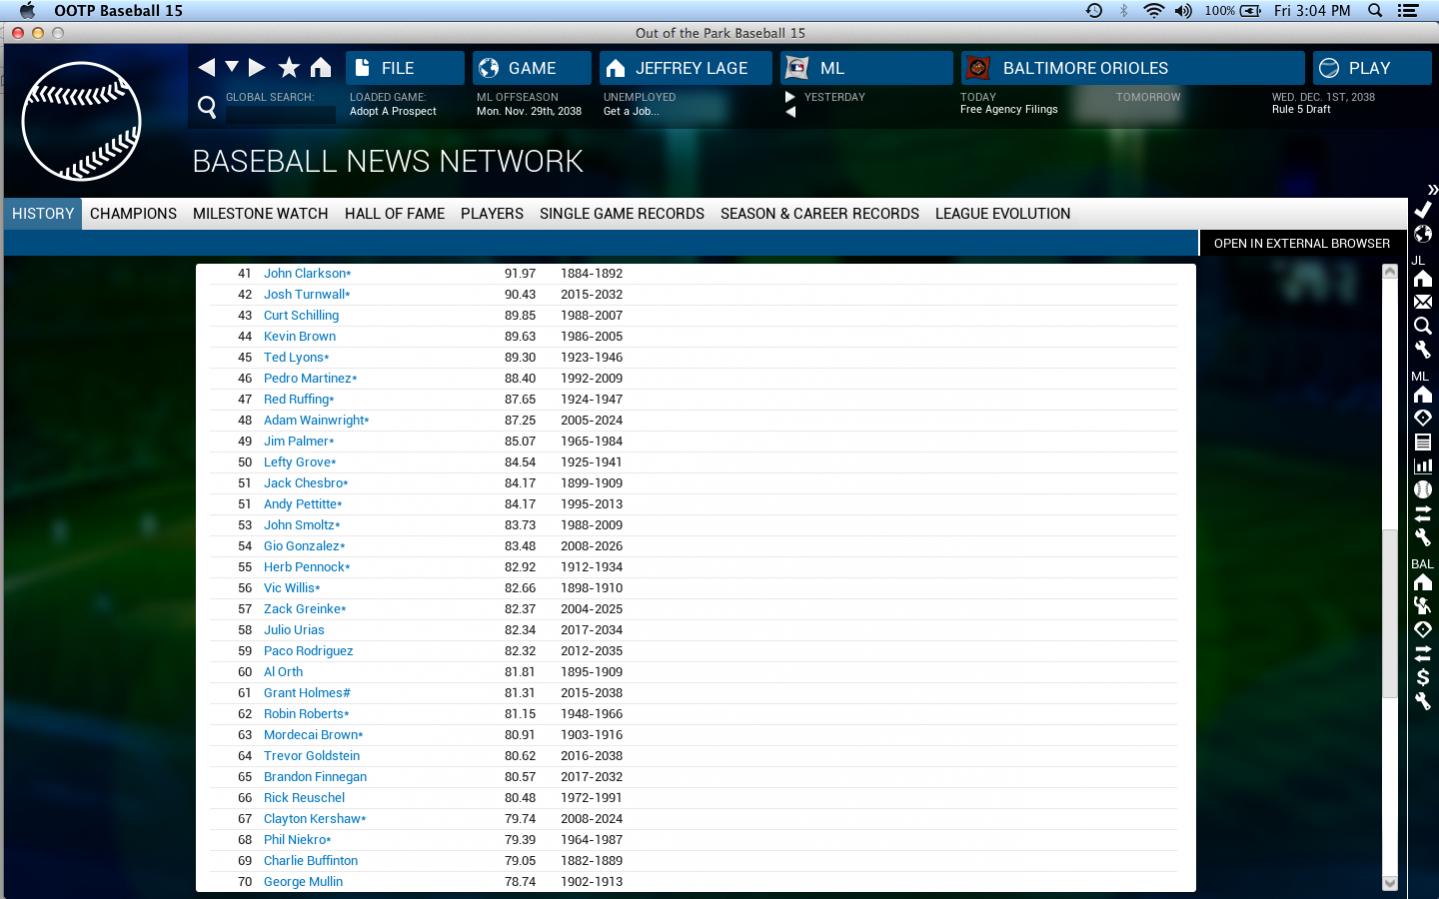
Task: Open JL home icon in sidebar
Action: pyautogui.click(x=1423, y=279)
